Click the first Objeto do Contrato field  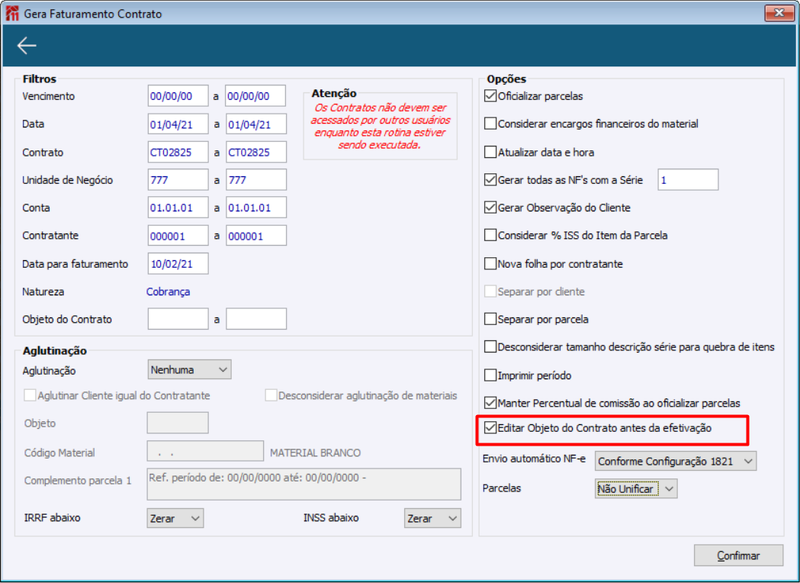pyautogui.click(x=178, y=319)
